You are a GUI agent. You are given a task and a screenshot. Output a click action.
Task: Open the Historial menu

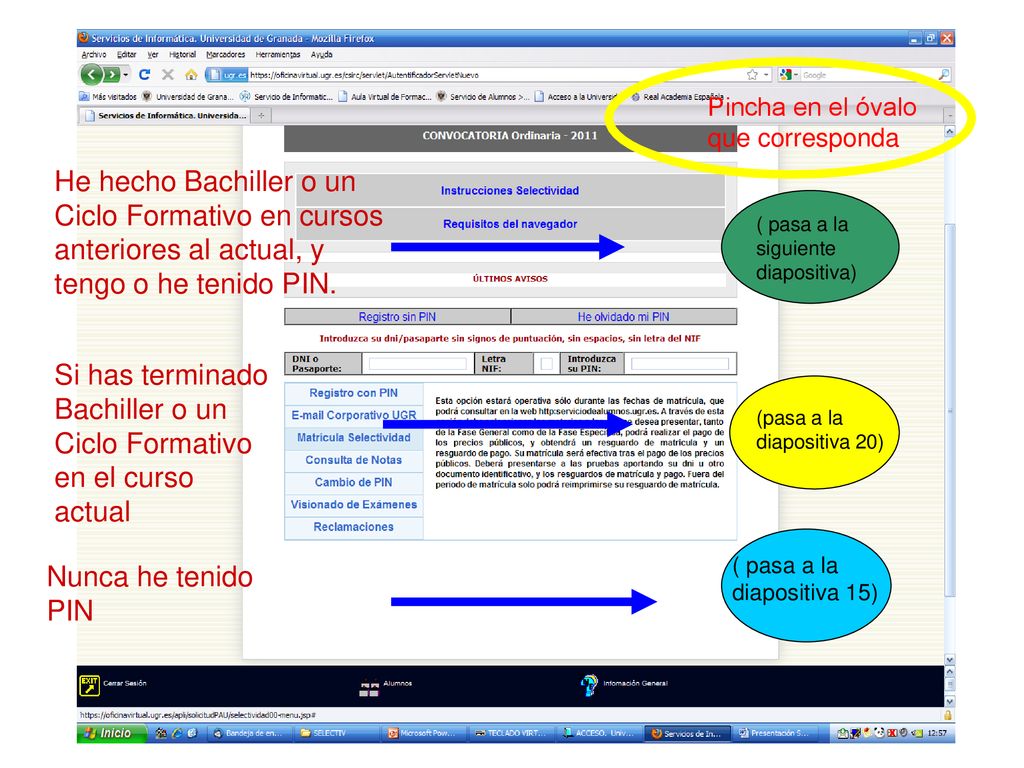coord(182,55)
